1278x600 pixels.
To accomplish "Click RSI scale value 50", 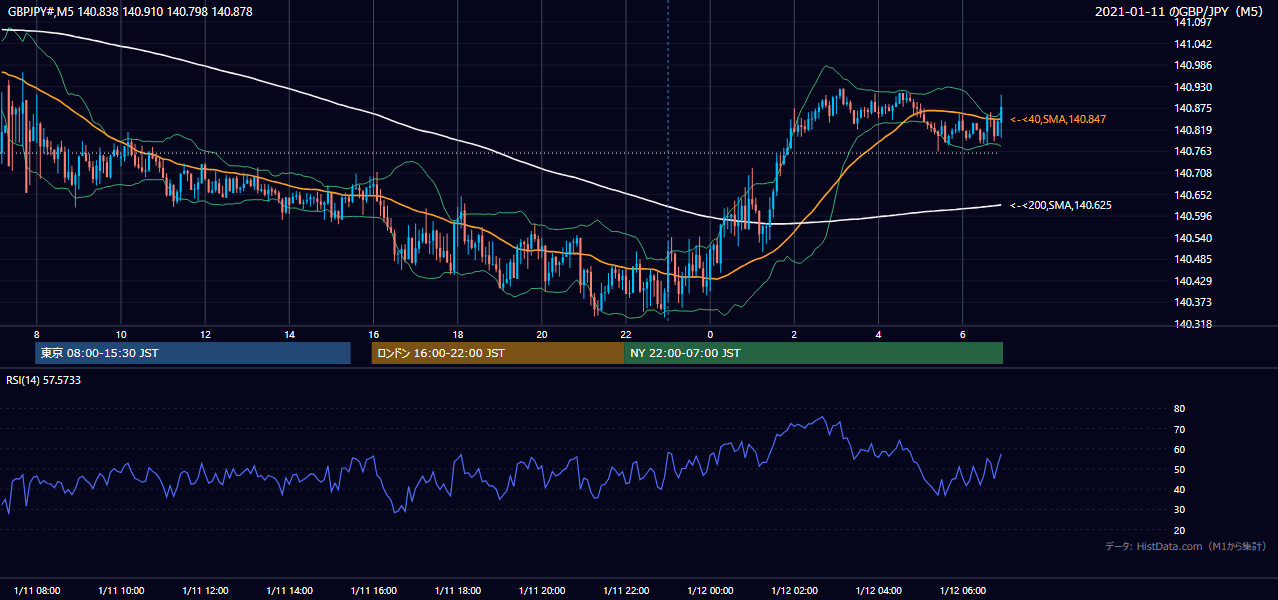I will click(x=1179, y=469).
